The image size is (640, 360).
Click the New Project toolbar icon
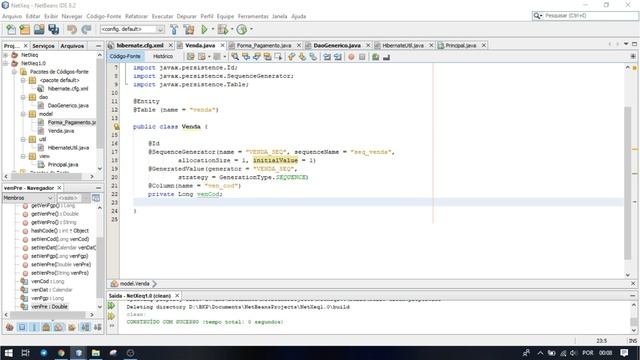(x=25, y=29)
